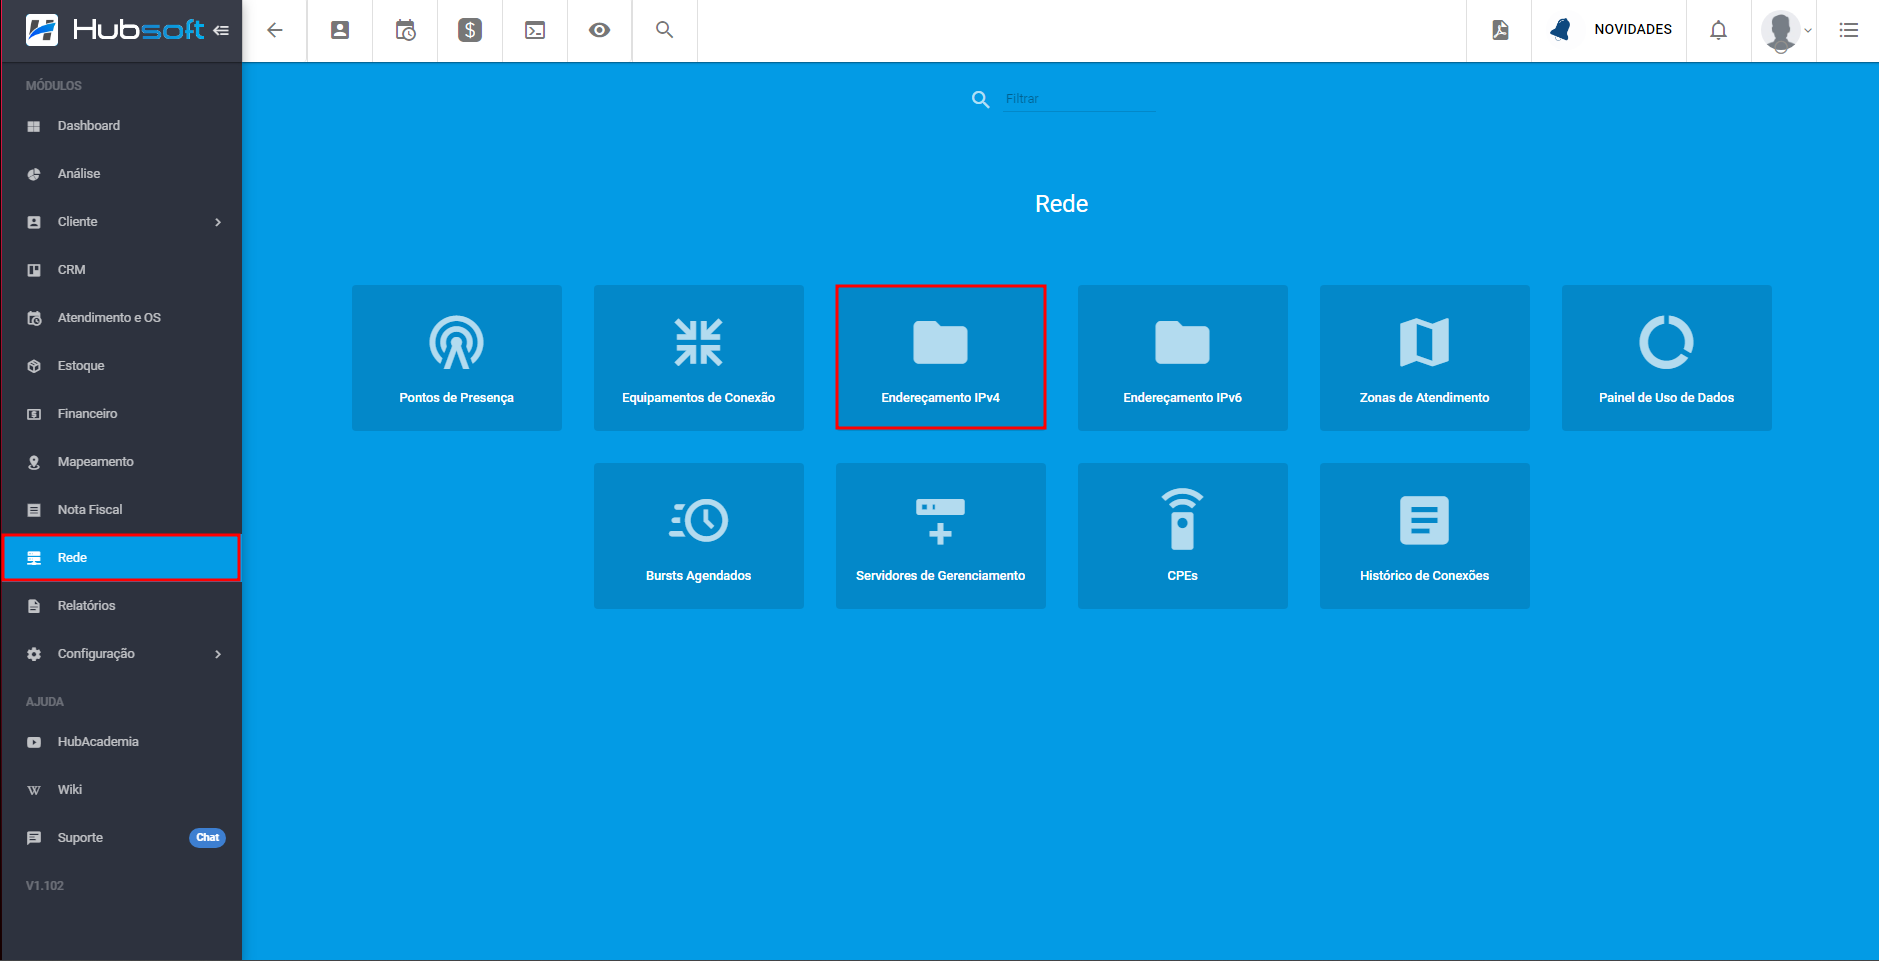Open the dollar sign financial toolbar icon

[470, 30]
